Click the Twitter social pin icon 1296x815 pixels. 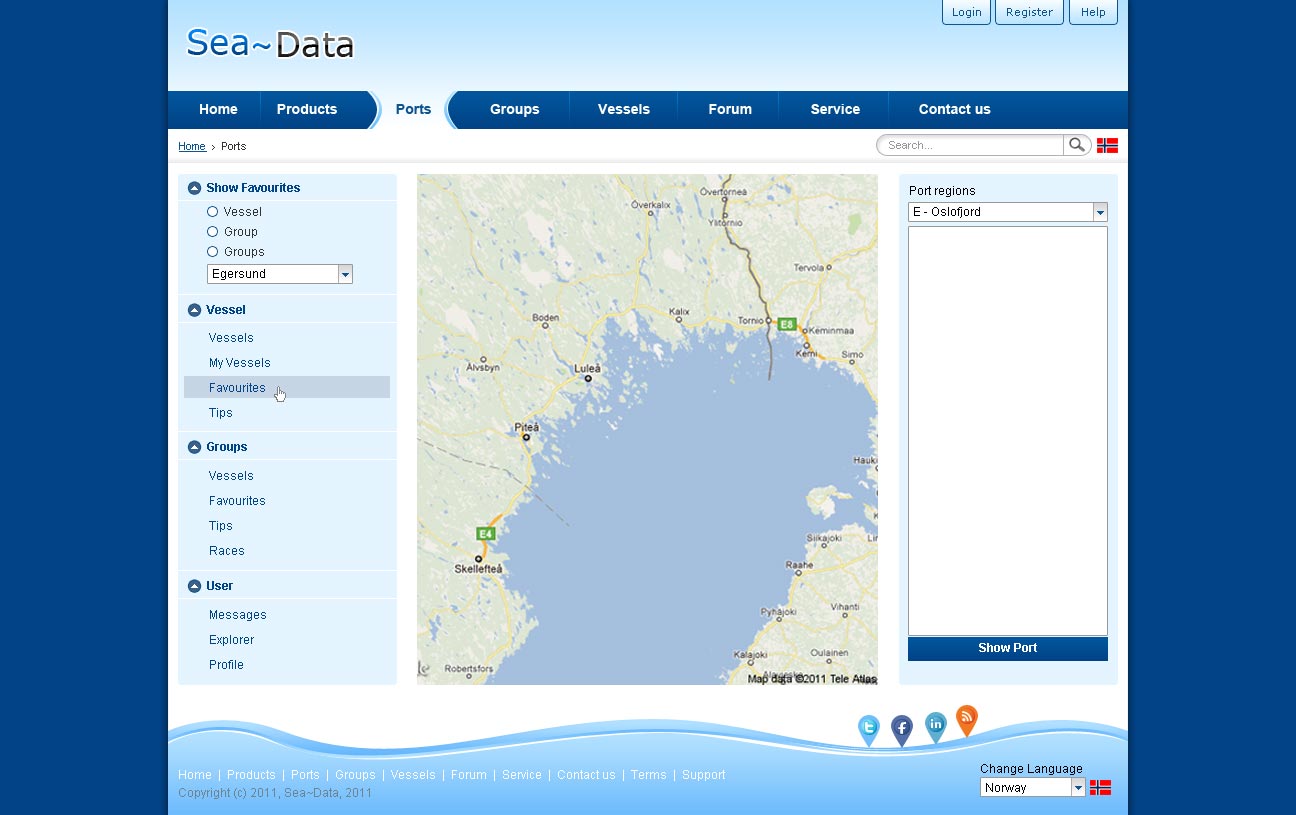pyautogui.click(x=869, y=728)
